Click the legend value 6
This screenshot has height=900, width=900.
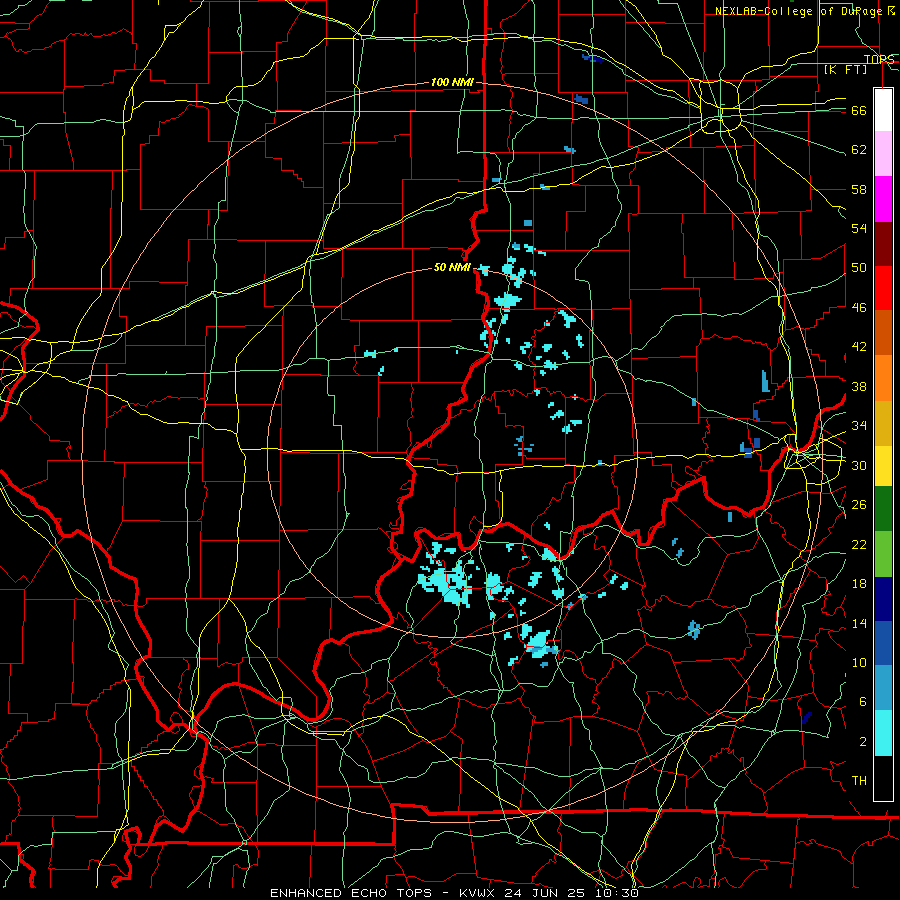[863, 702]
